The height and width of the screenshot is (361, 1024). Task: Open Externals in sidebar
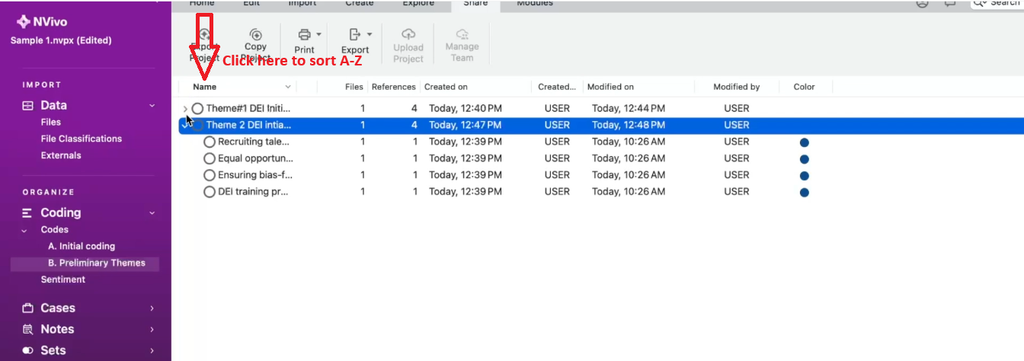61,155
